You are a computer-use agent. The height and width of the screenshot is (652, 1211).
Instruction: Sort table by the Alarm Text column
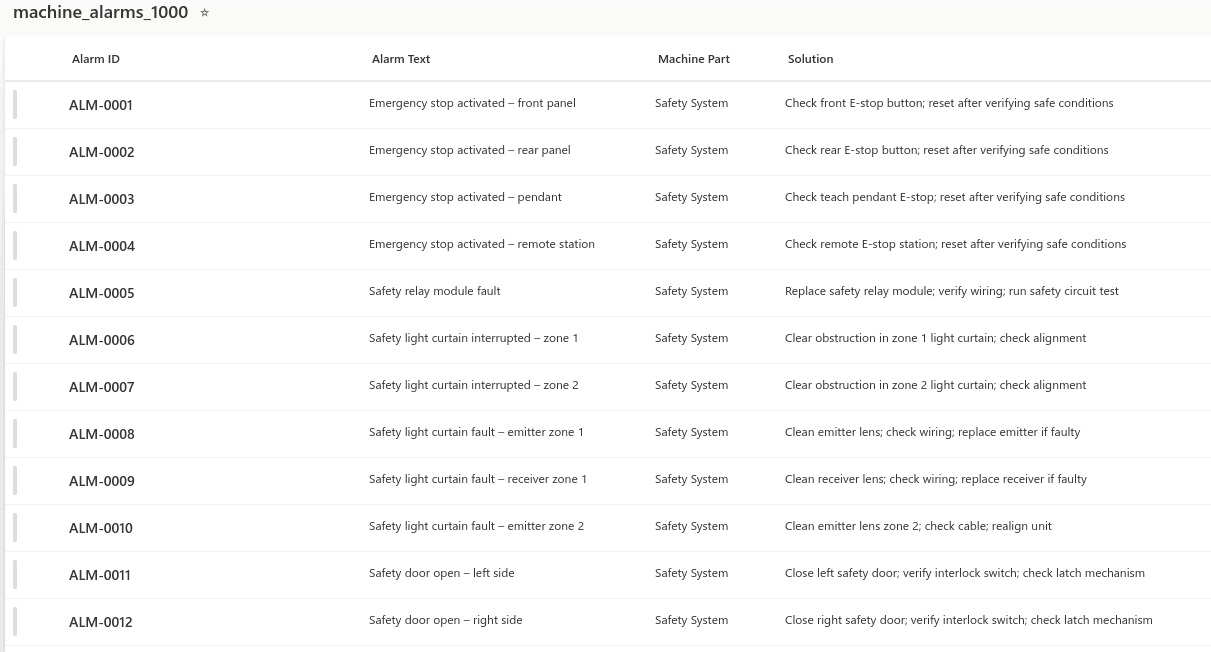(x=401, y=59)
